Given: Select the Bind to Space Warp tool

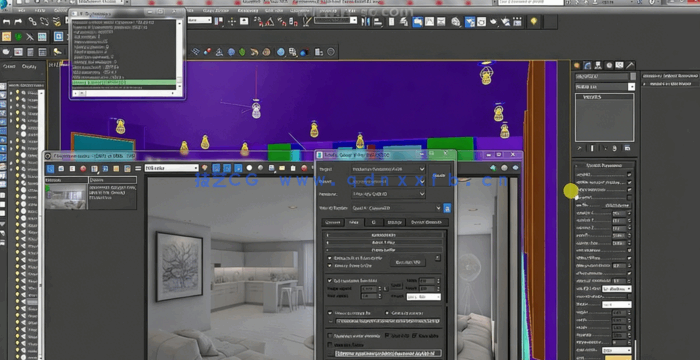Looking at the screenshot, I should (x=57, y=21).
